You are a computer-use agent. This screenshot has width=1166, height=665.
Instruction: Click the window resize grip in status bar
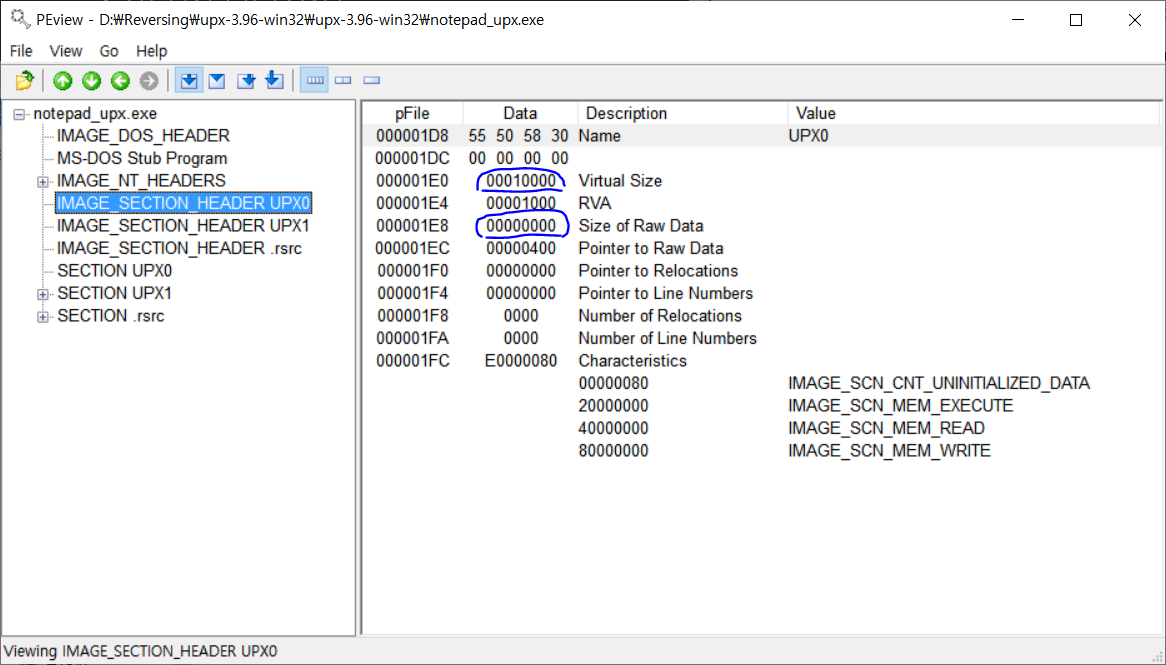pyautogui.click(x=1156, y=655)
